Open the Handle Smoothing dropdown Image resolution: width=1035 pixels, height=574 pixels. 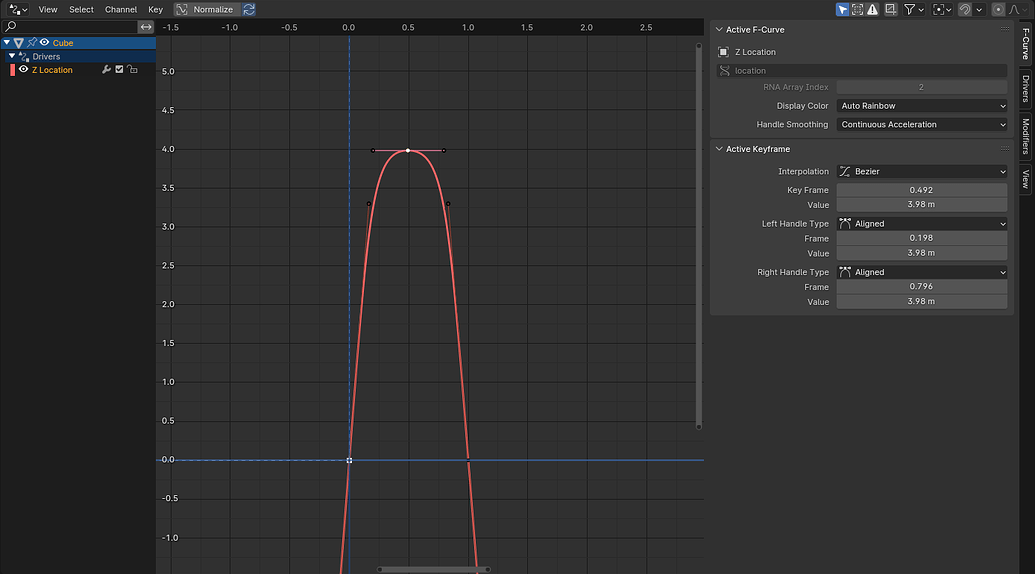coord(921,124)
